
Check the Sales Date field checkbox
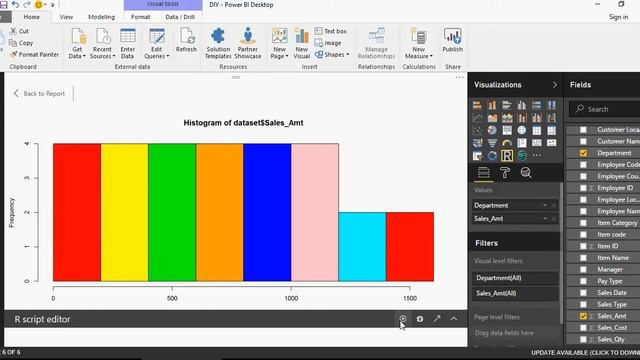pyautogui.click(x=583, y=293)
